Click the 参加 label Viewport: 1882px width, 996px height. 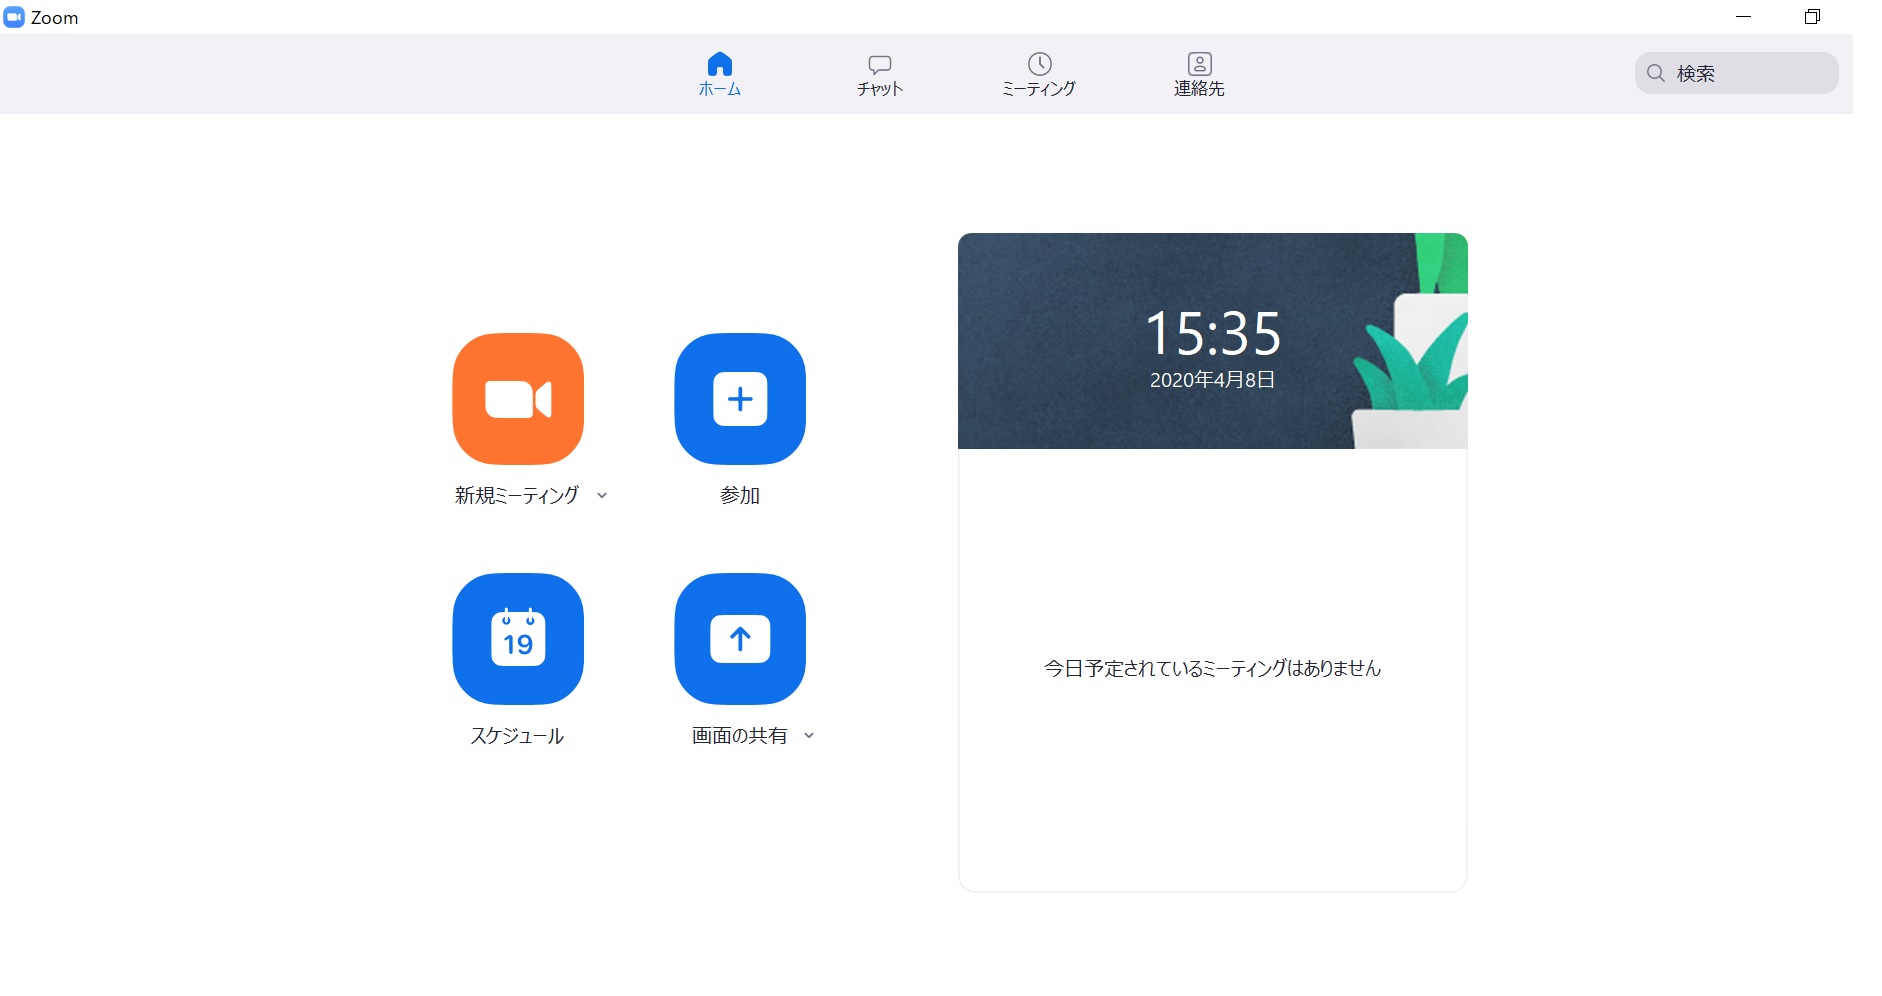click(740, 495)
